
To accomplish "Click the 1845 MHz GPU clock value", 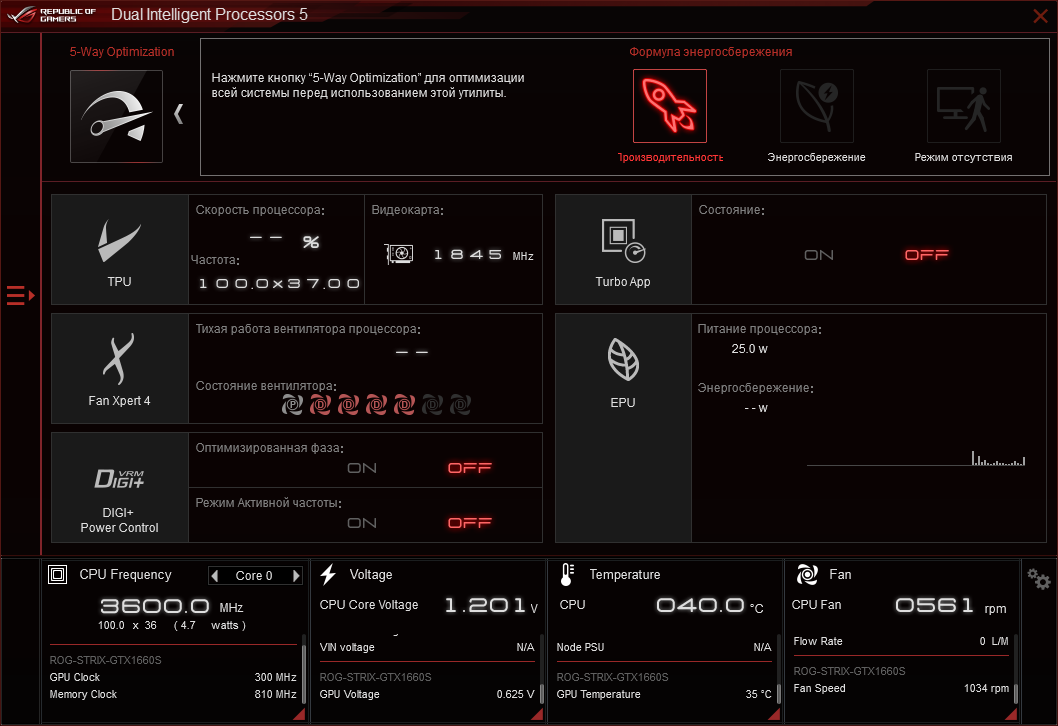I will [x=483, y=255].
